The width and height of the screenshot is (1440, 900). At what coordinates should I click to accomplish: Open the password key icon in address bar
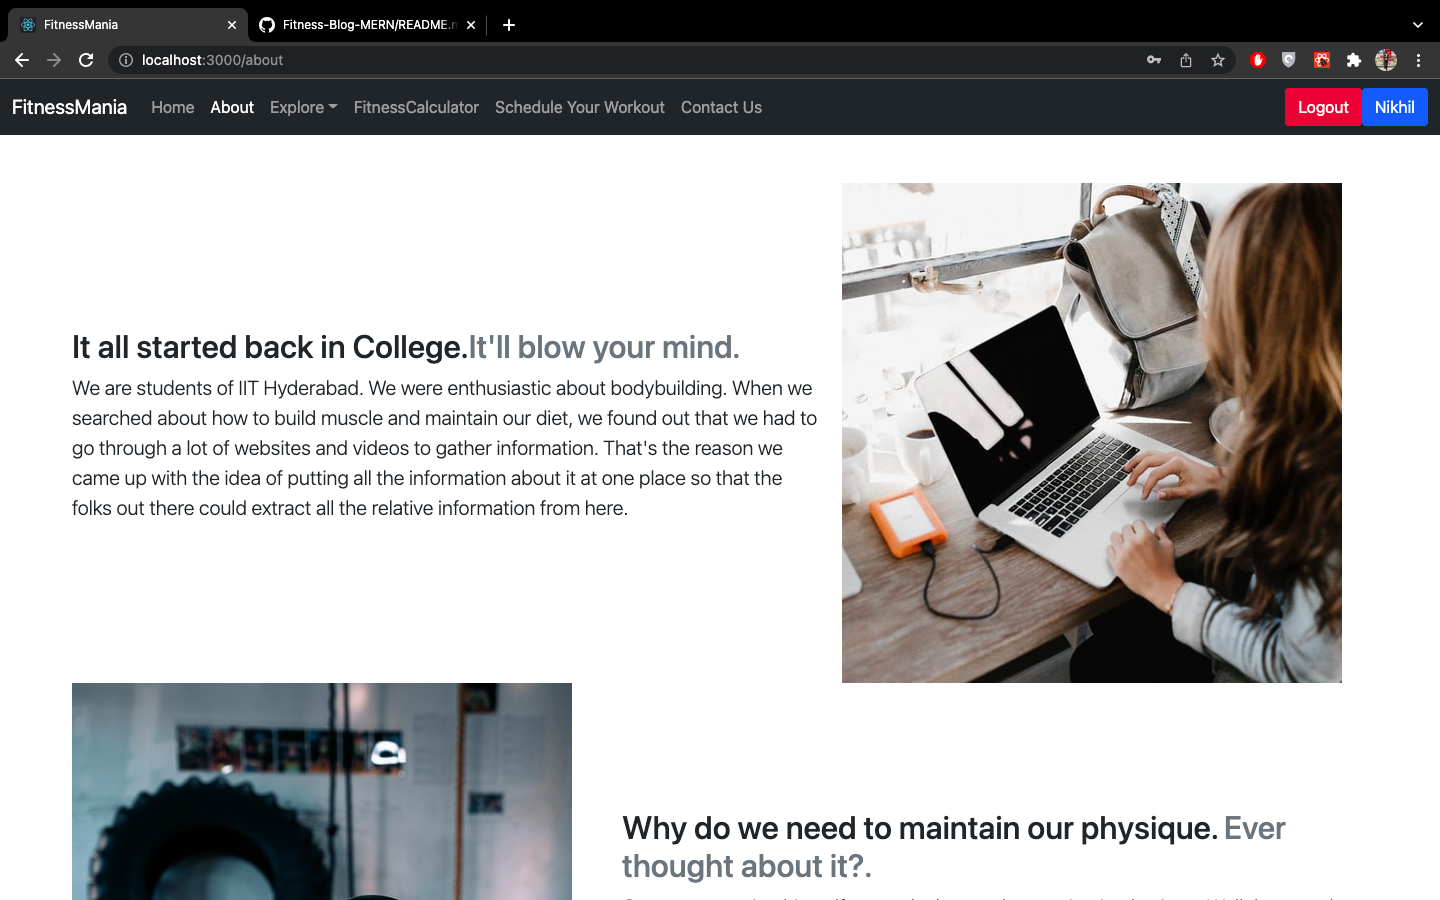click(x=1153, y=60)
